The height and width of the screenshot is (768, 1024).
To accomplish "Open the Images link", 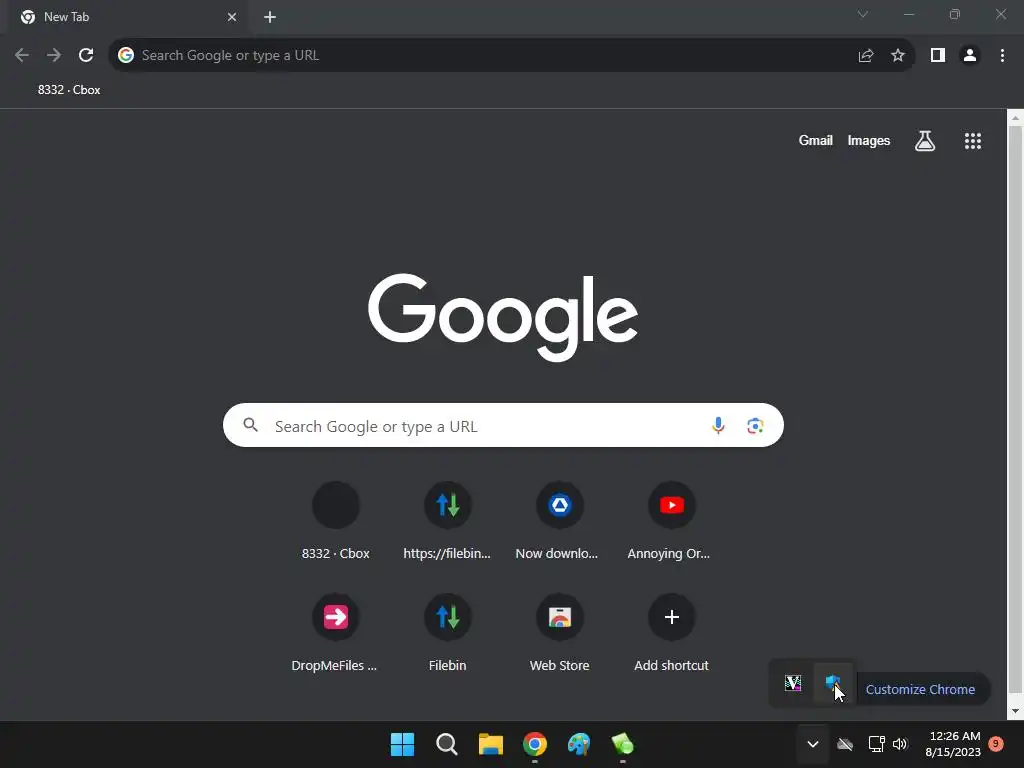I will (869, 140).
